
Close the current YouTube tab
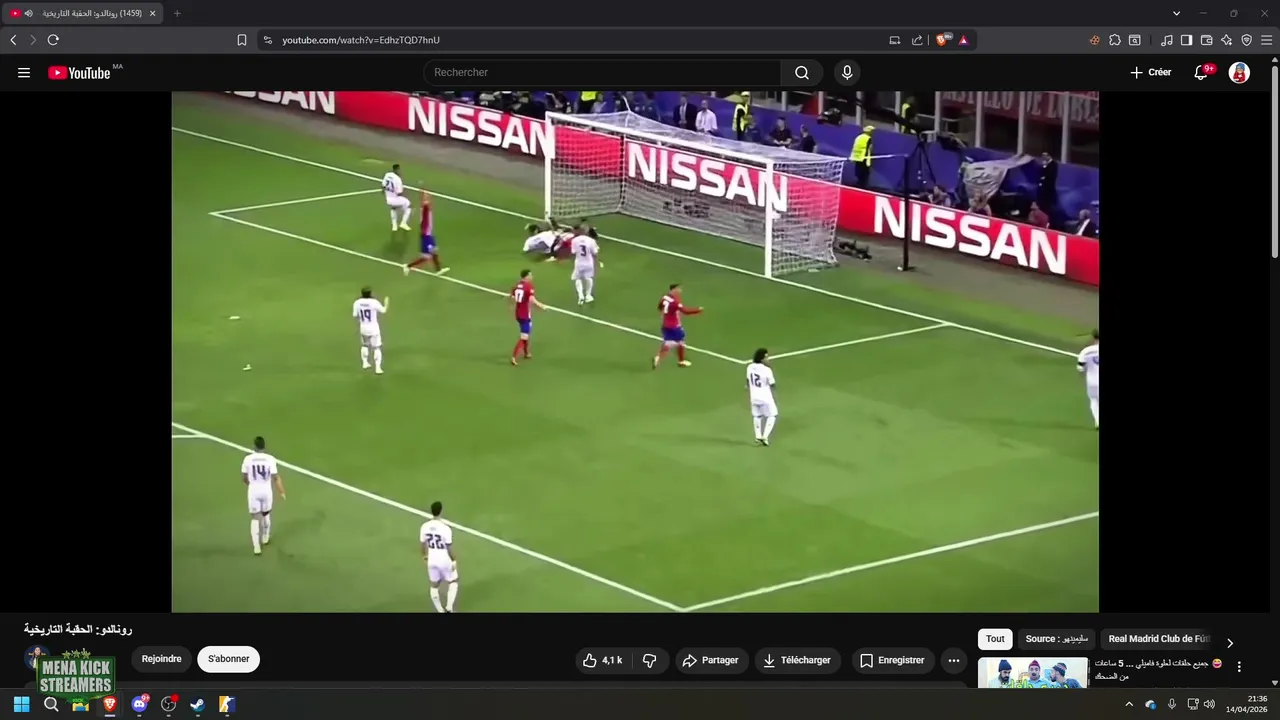(x=152, y=13)
